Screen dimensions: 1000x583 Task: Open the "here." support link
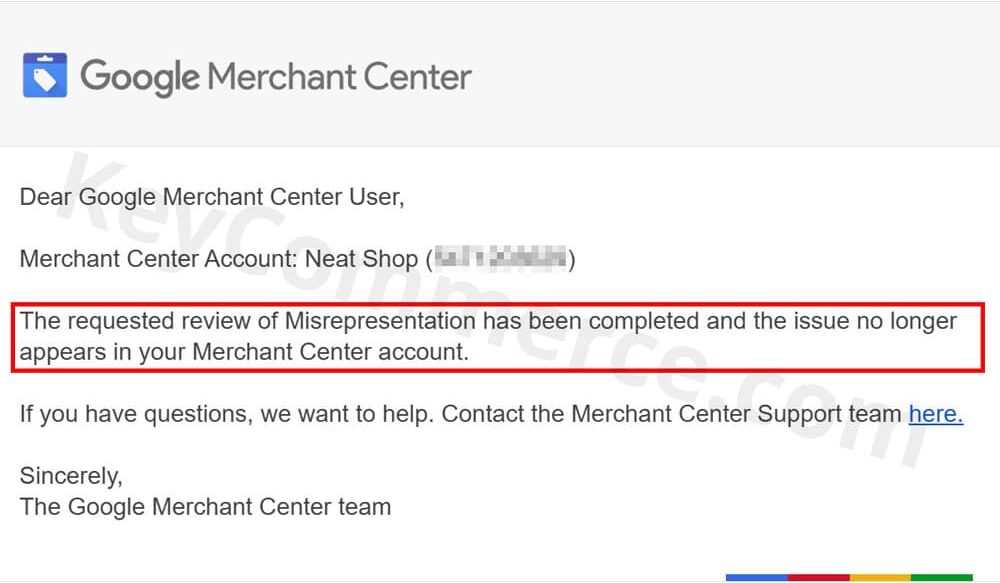point(935,414)
